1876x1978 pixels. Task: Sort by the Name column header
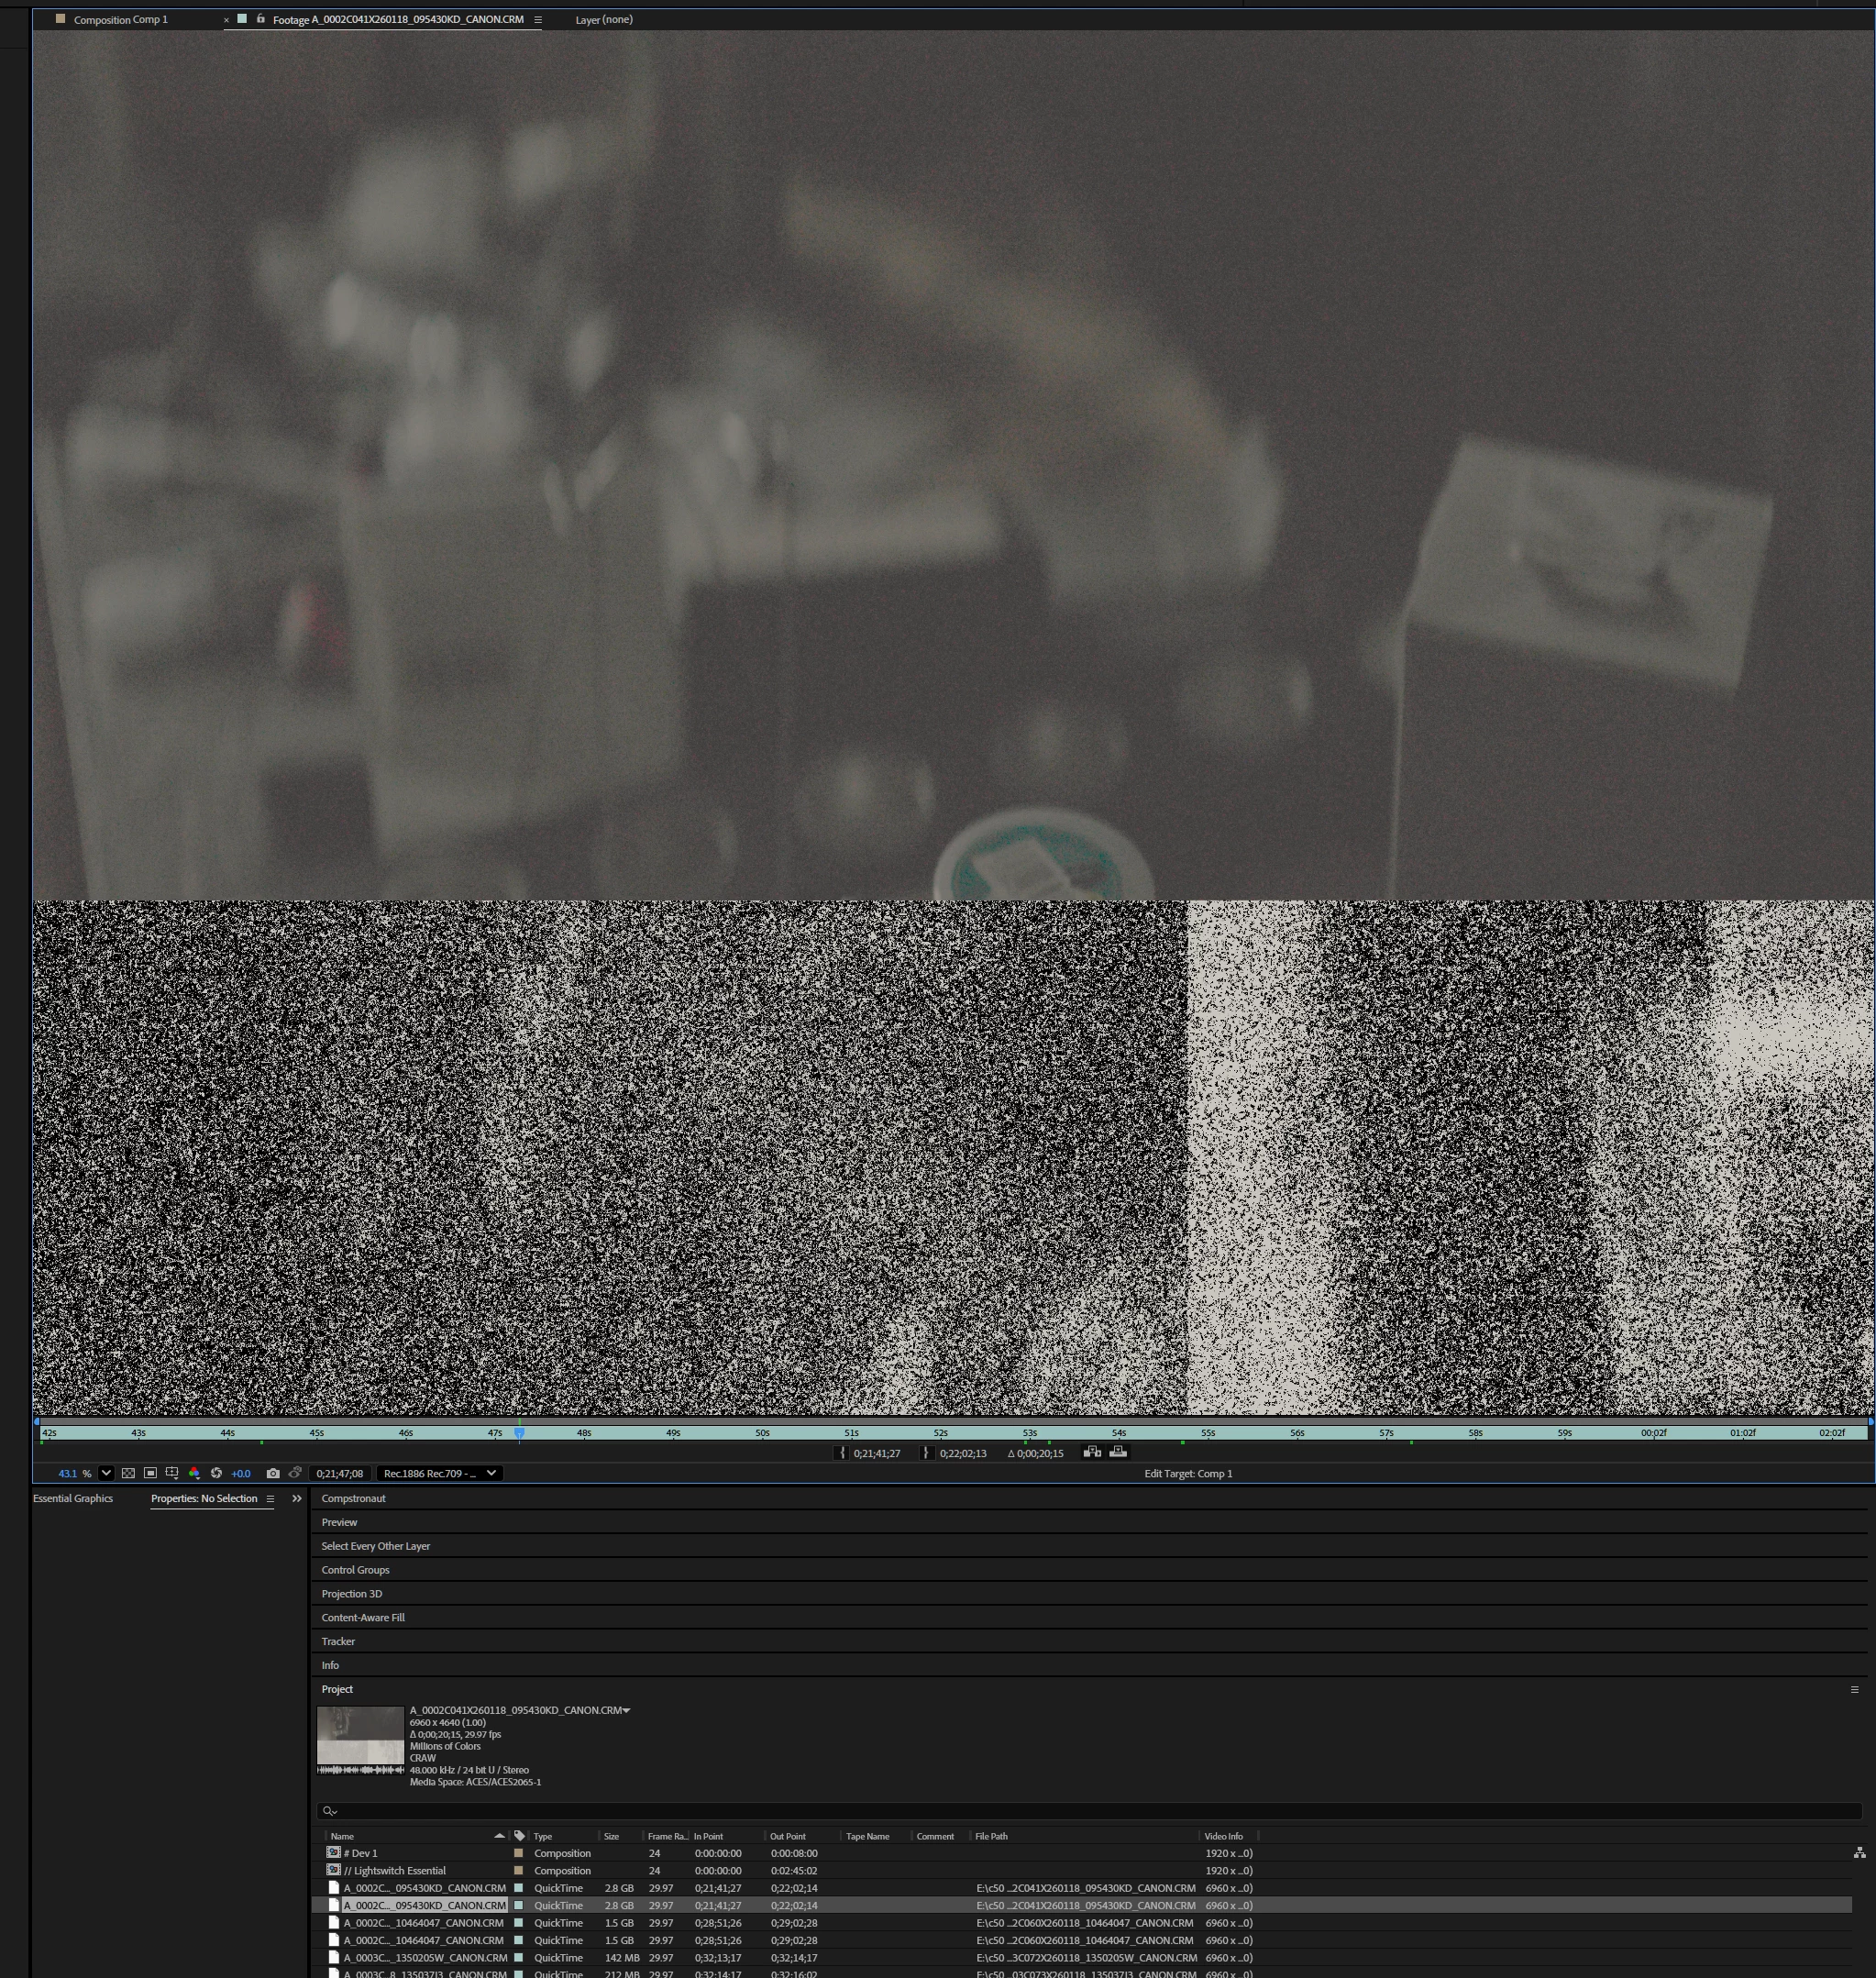(342, 1836)
